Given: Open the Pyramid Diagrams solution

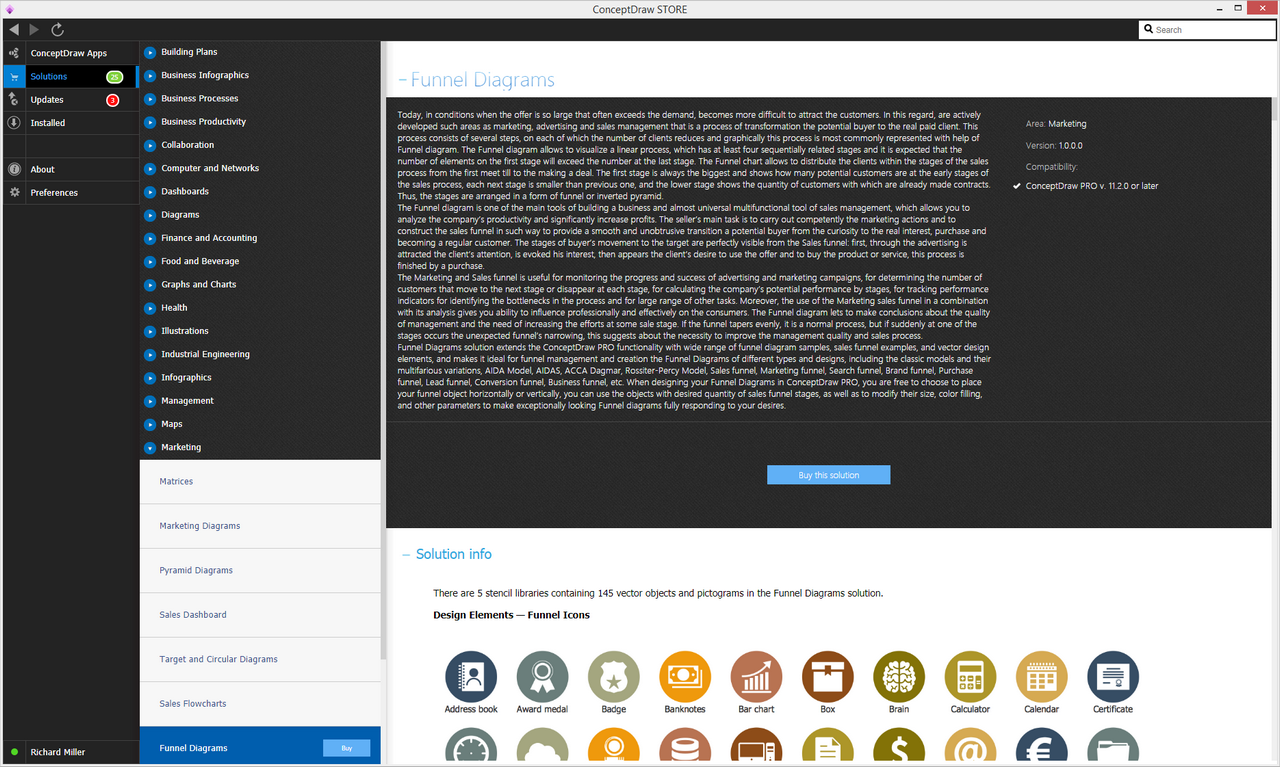Looking at the screenshot, I should [260, 570].
